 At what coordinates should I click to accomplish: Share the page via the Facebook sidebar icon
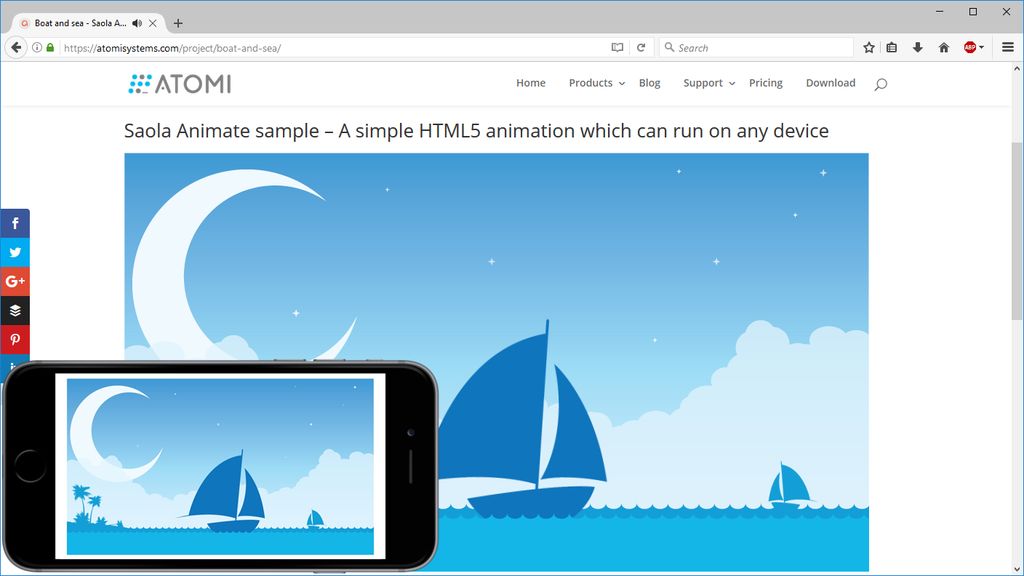(14, 223)
